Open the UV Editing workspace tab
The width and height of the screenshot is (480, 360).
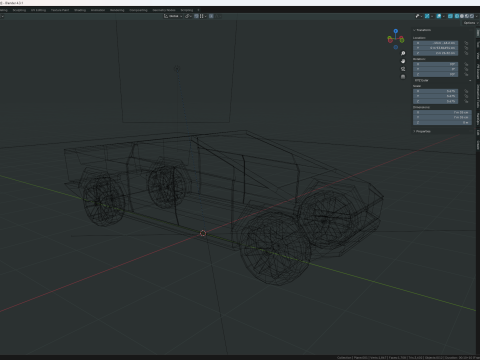click(x=38, y=10)
